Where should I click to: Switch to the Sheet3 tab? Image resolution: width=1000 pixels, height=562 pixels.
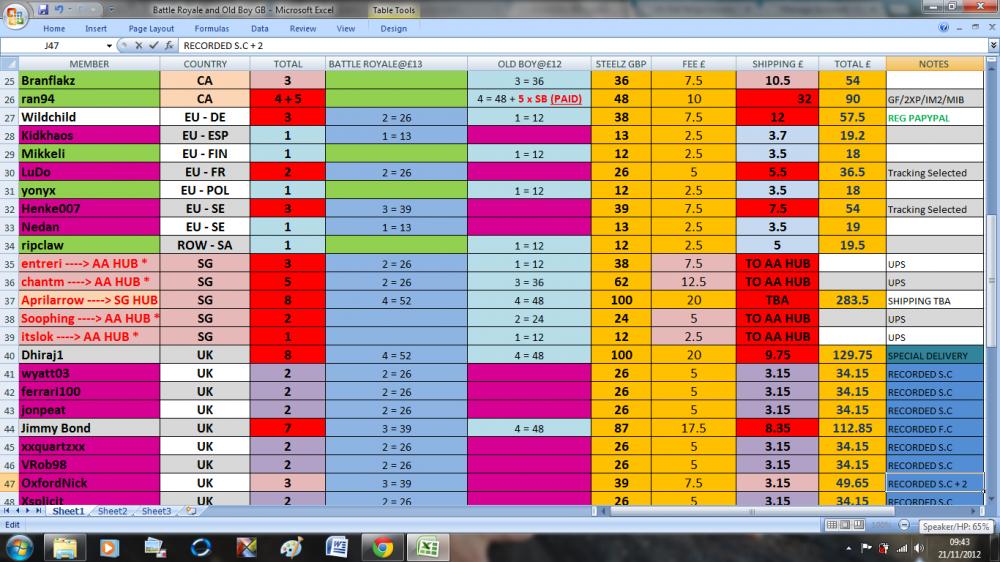pyautogui.click(x=156, y=511)
